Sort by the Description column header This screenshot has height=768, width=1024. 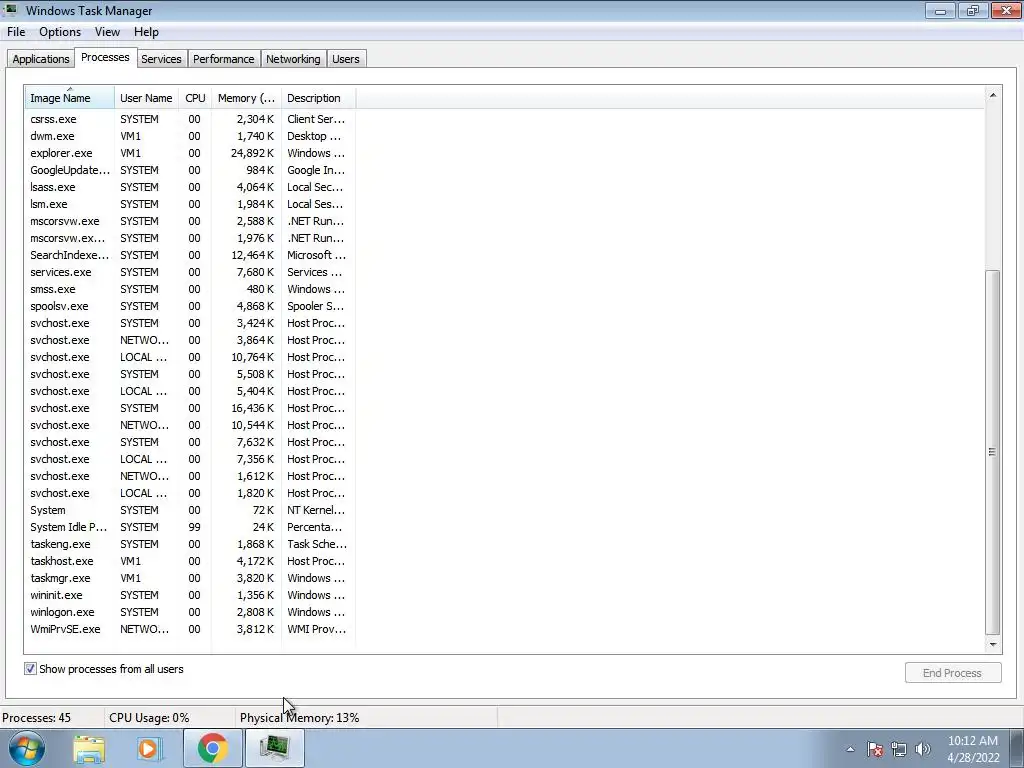coord(318,98)
